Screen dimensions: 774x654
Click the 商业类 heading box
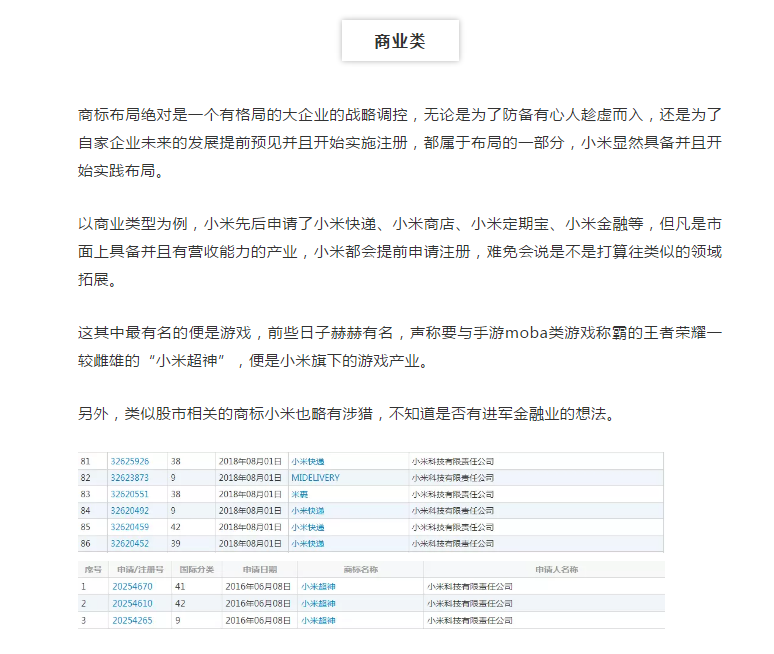click(400, 40)
